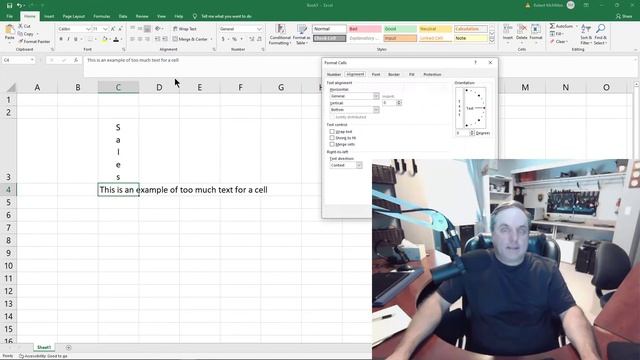Screen dimensions: 640x360
Task: Apply the yellow Fill Color bucket
Action: coord(104,39)
